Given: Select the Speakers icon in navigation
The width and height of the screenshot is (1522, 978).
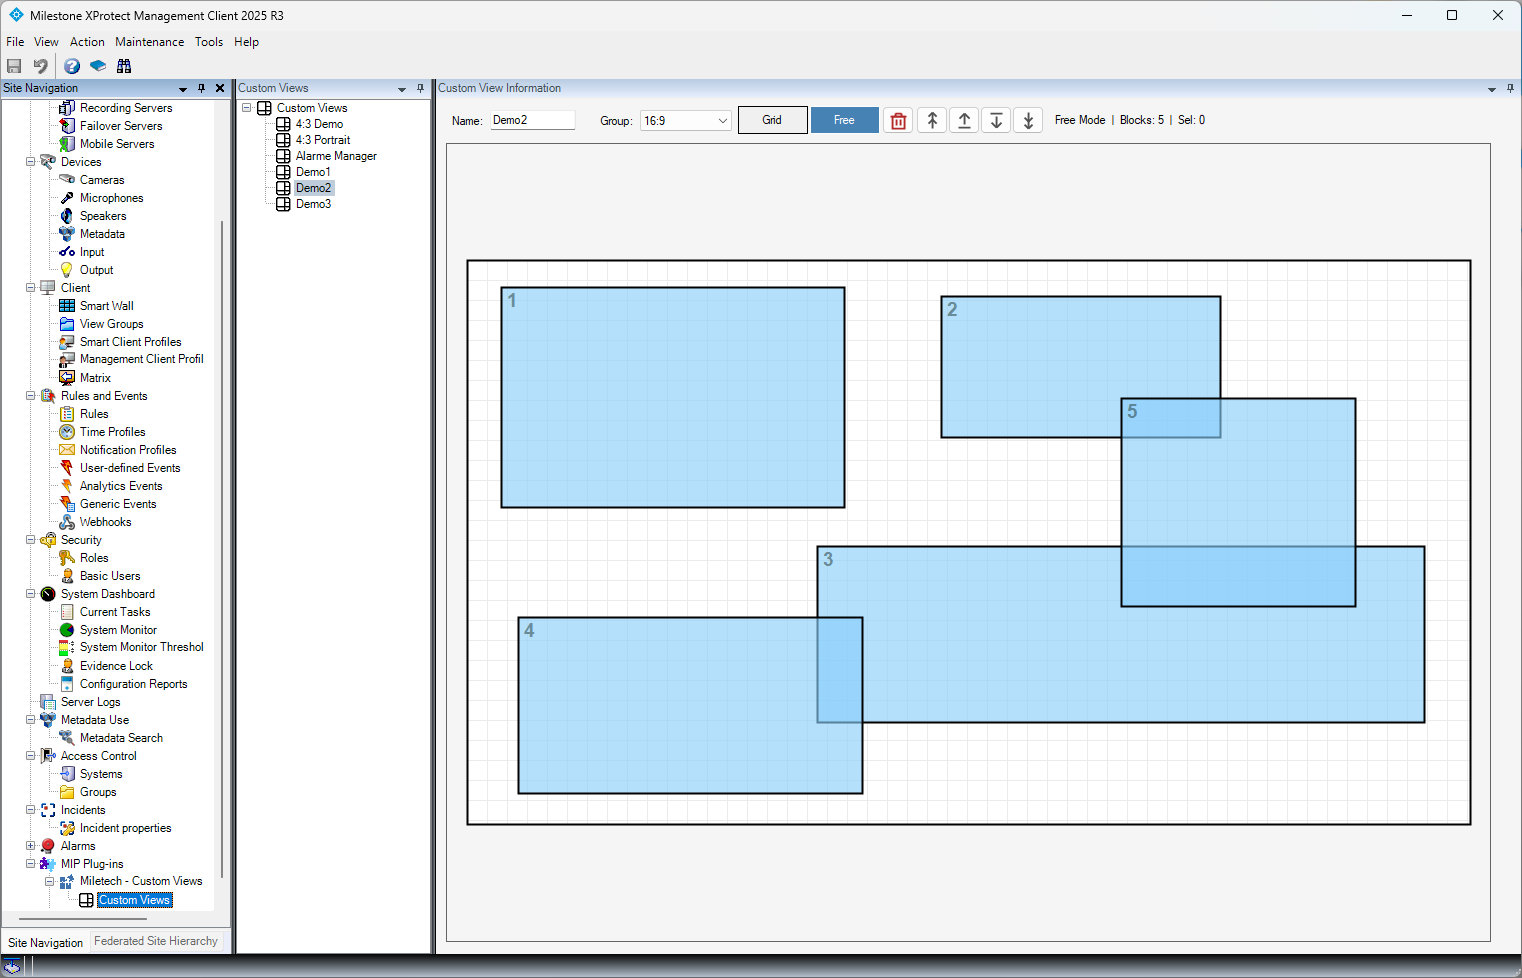Looking at the screenshot, I should click(67, 216).
